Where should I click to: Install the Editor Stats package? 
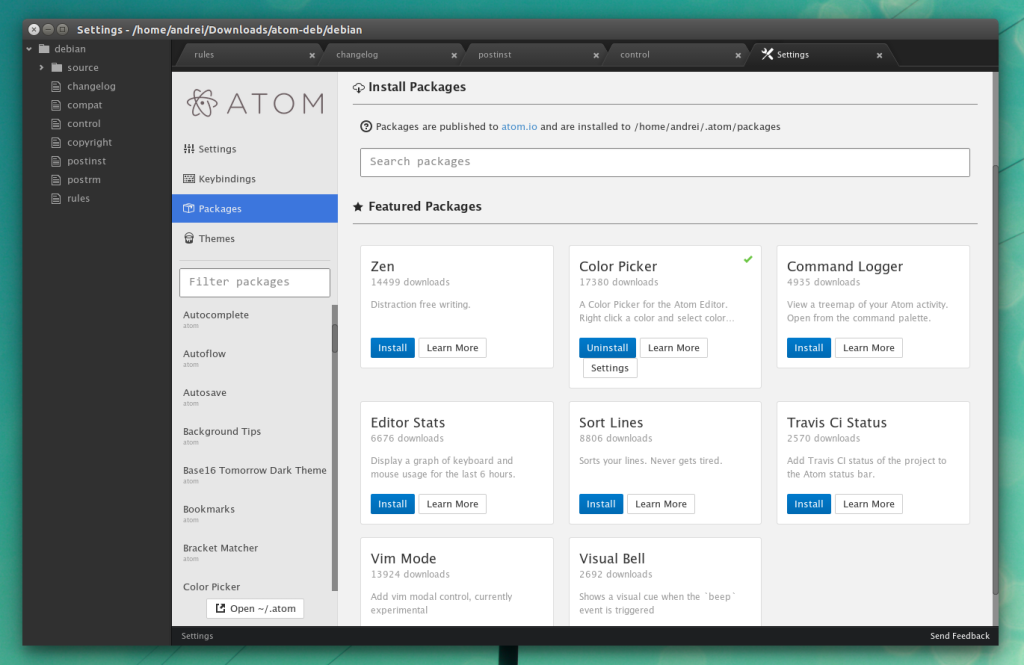(392, 504)
